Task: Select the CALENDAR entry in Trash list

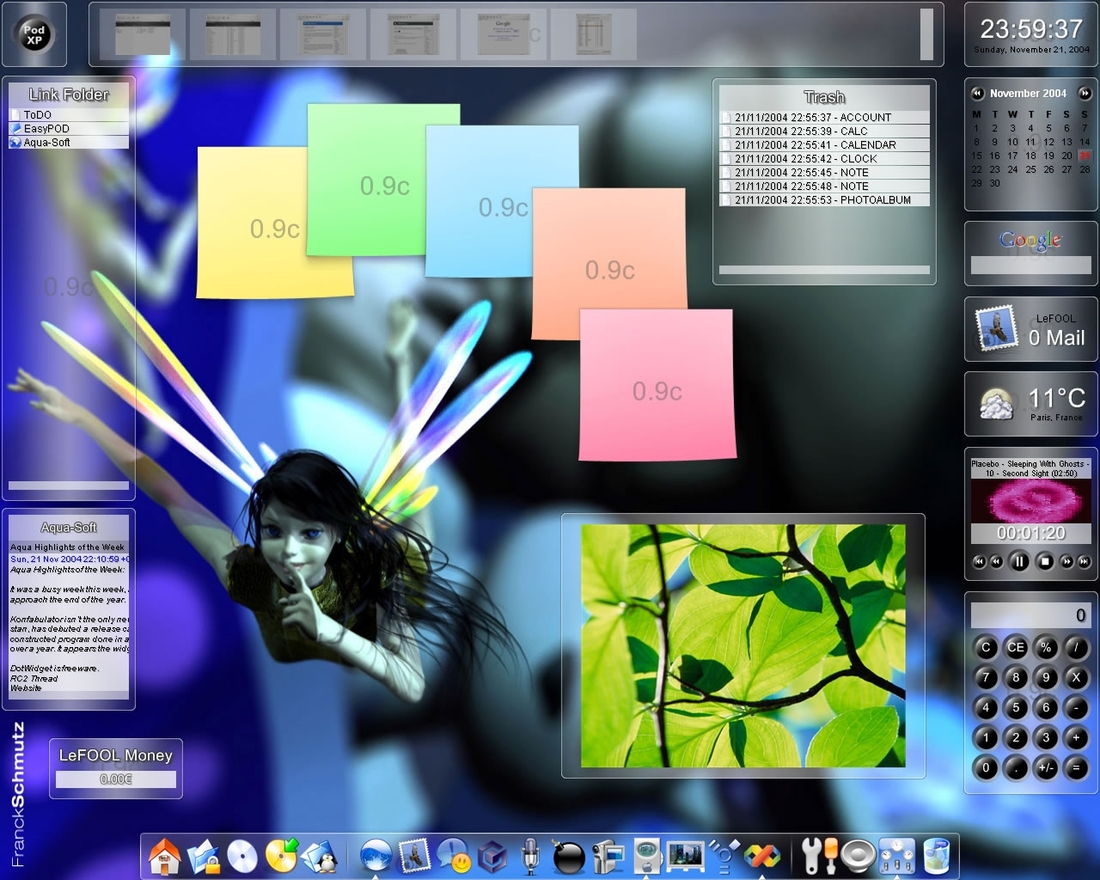Action: click(x=824, y=145)
